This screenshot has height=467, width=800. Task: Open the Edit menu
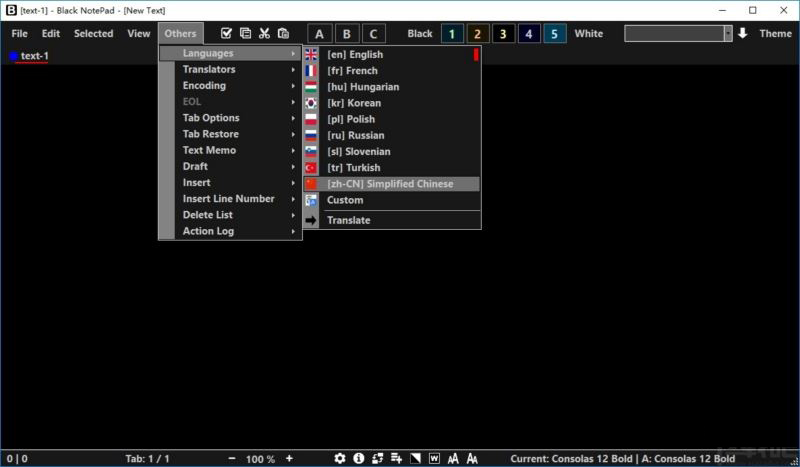51,34
